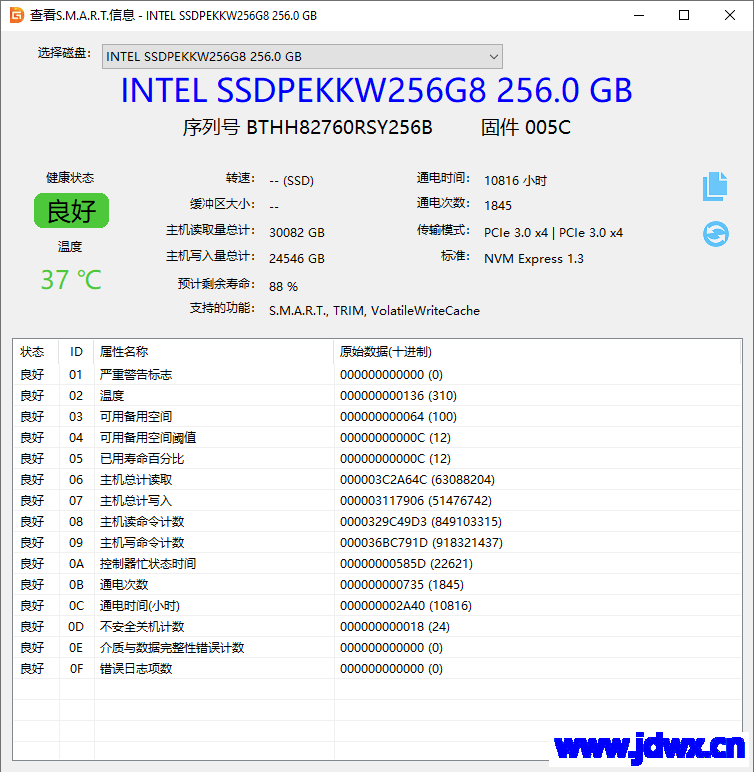Select the 通电时间(小时) row
This screenshot has height=772, width=754.
click(x=377, y=606)
